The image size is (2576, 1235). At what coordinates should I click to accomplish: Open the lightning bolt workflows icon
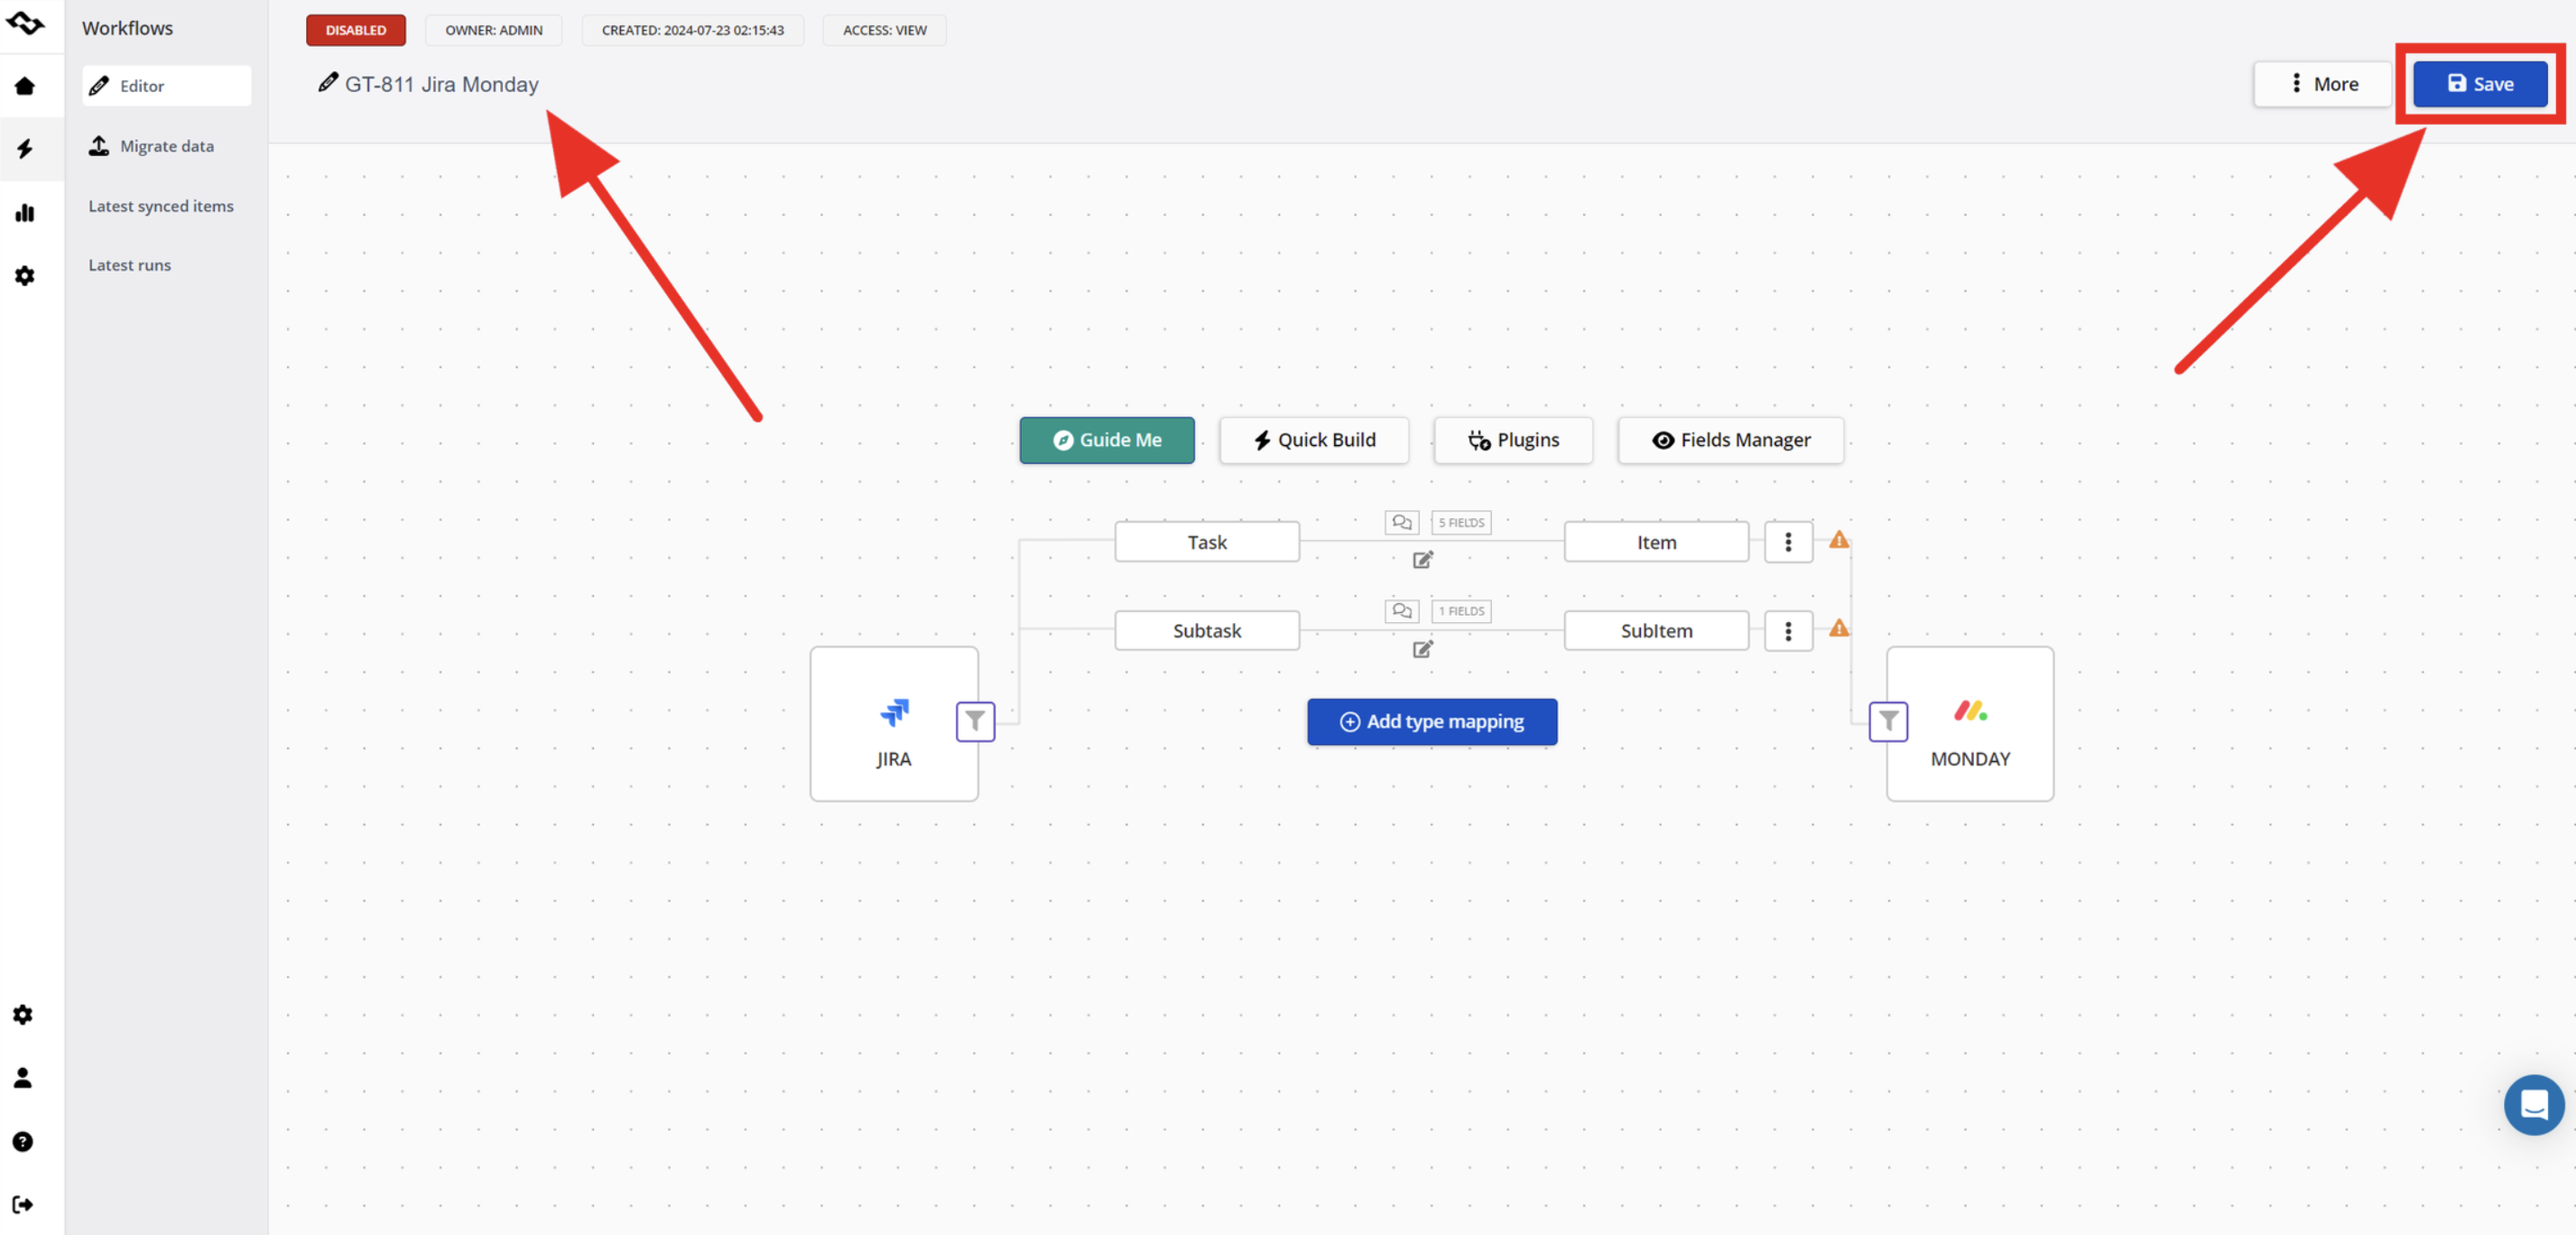(25, 149)
